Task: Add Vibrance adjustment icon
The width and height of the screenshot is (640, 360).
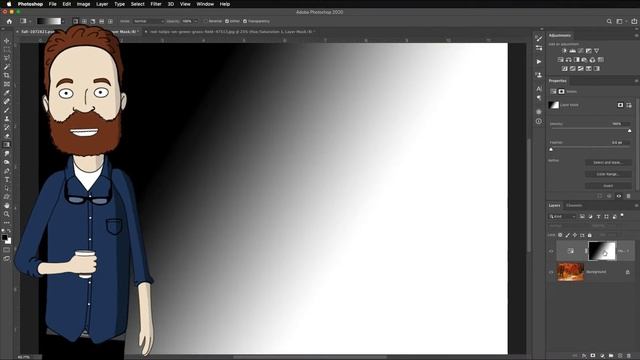Action: tap(596, 51)
